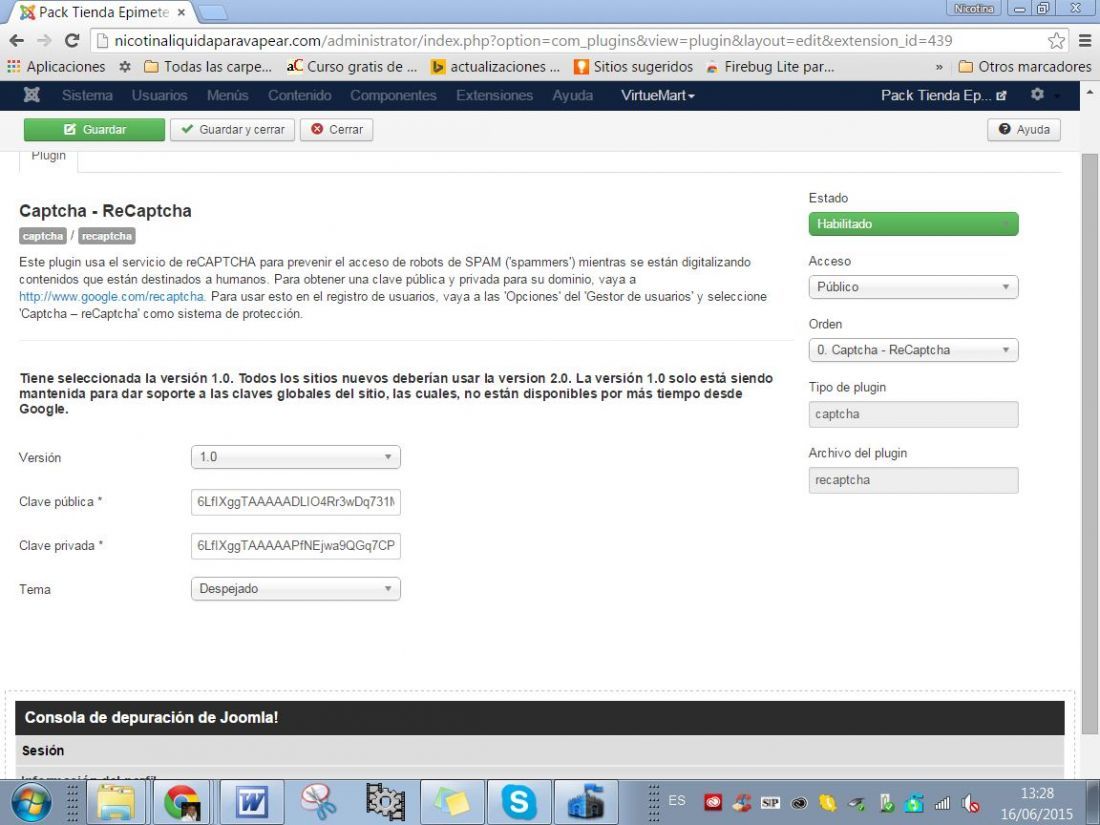The height and width of the screenshot is (825, 1100).
Task: Click the ES language indicator
Action: (x=677, y=800)
